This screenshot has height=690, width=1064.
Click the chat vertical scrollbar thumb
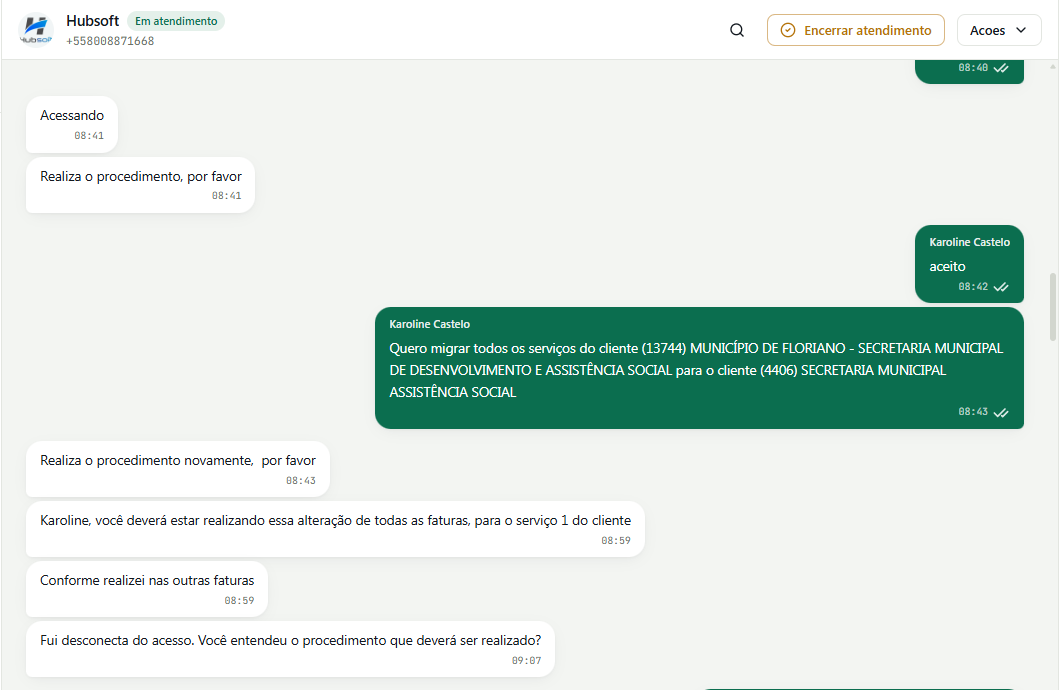(x=1053, y=307)
